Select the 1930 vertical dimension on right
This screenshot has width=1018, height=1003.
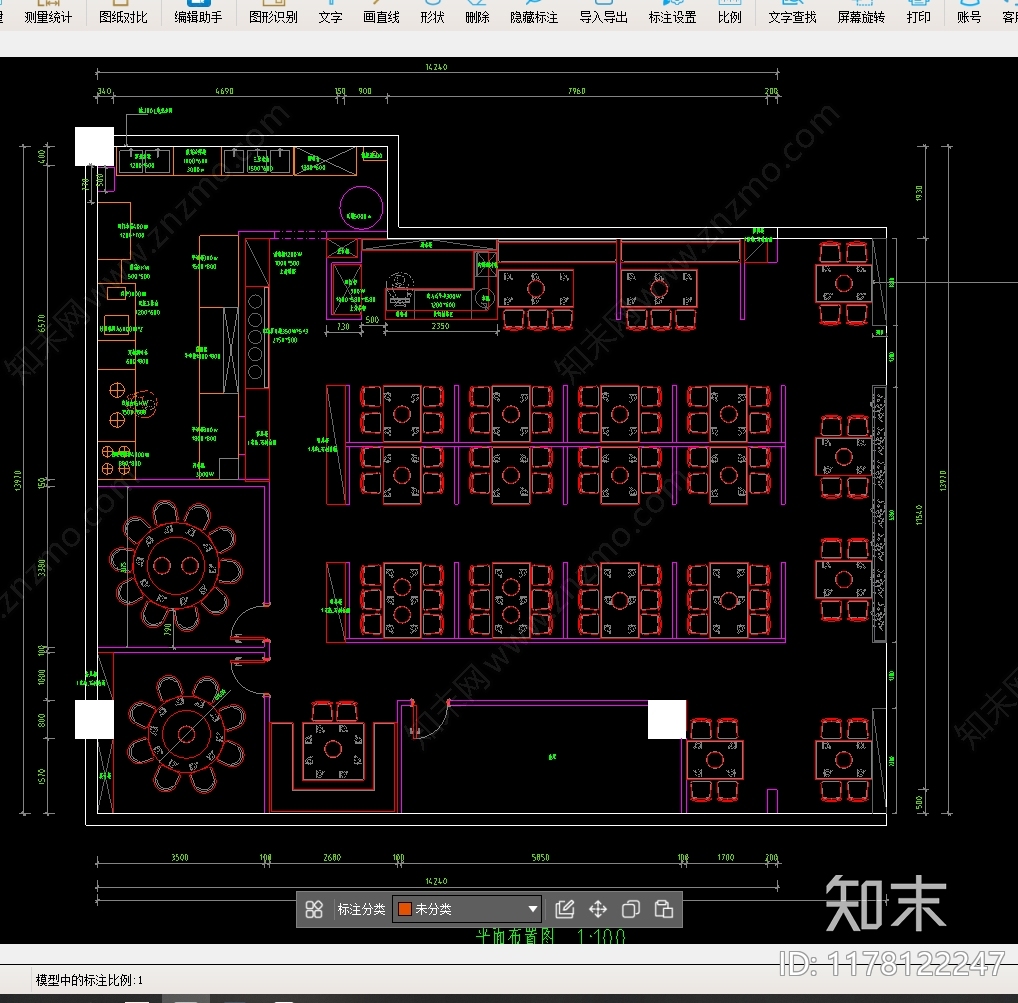point(919,193)
